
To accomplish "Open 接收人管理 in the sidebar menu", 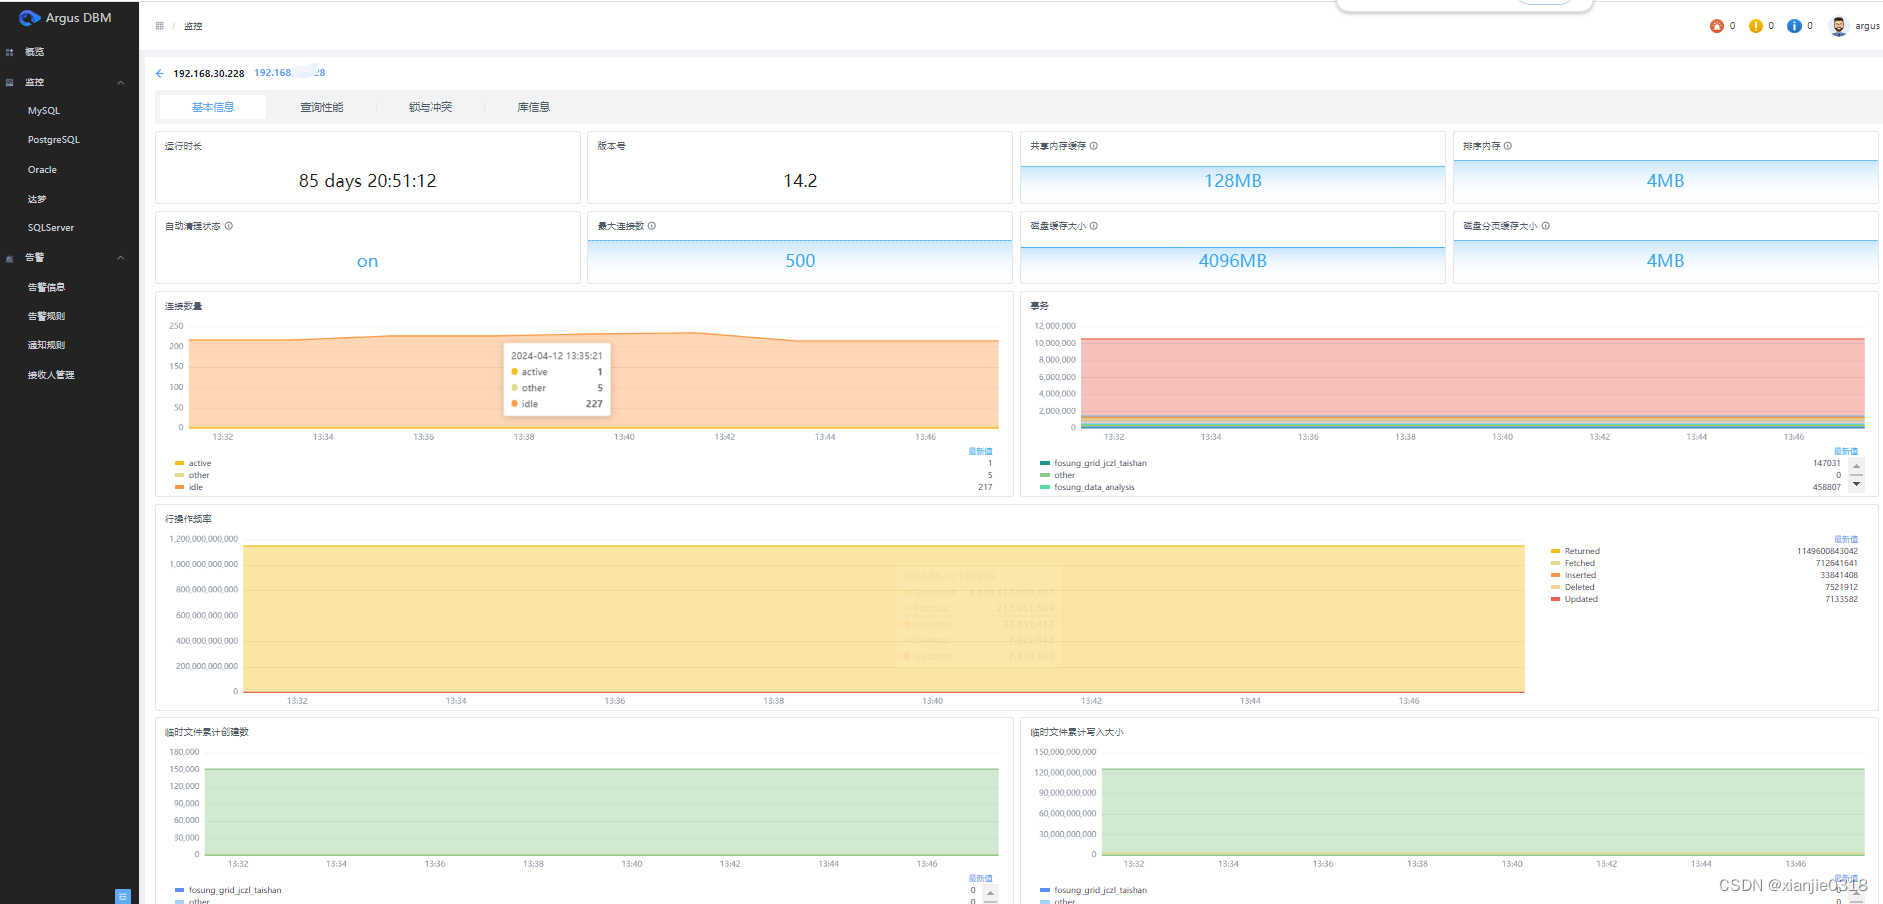I will pos(51,375).
